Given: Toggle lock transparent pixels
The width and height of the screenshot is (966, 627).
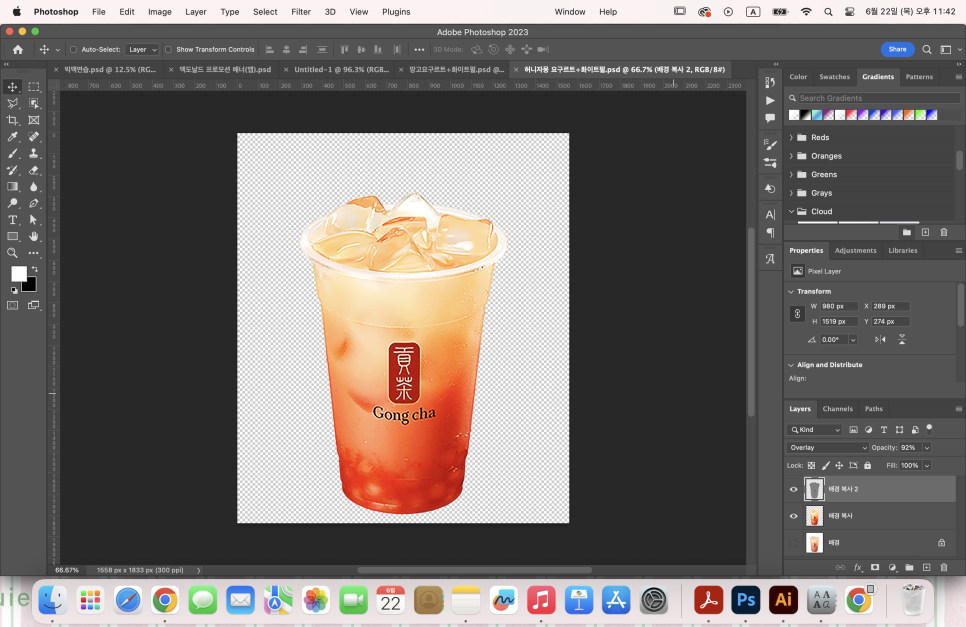Looking at the screenshot, I should tap(811, 466).
